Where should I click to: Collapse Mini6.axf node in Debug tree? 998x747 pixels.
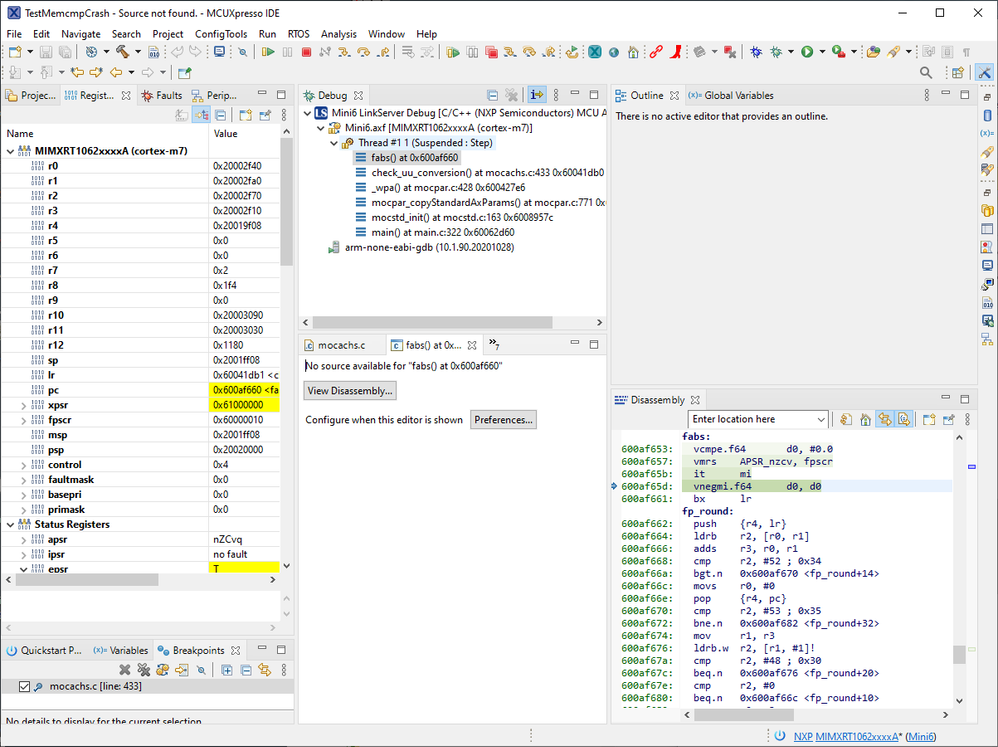pyautogui.click(x=321, y=128)
